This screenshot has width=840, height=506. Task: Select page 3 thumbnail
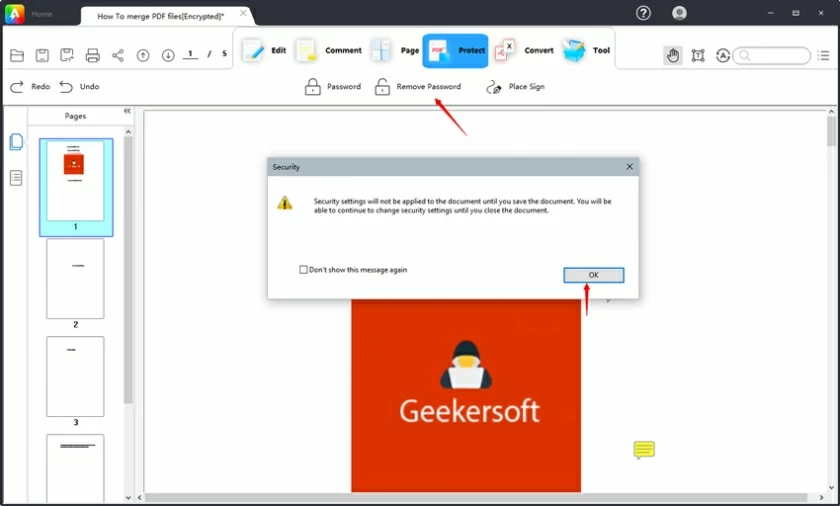[75, 376]
